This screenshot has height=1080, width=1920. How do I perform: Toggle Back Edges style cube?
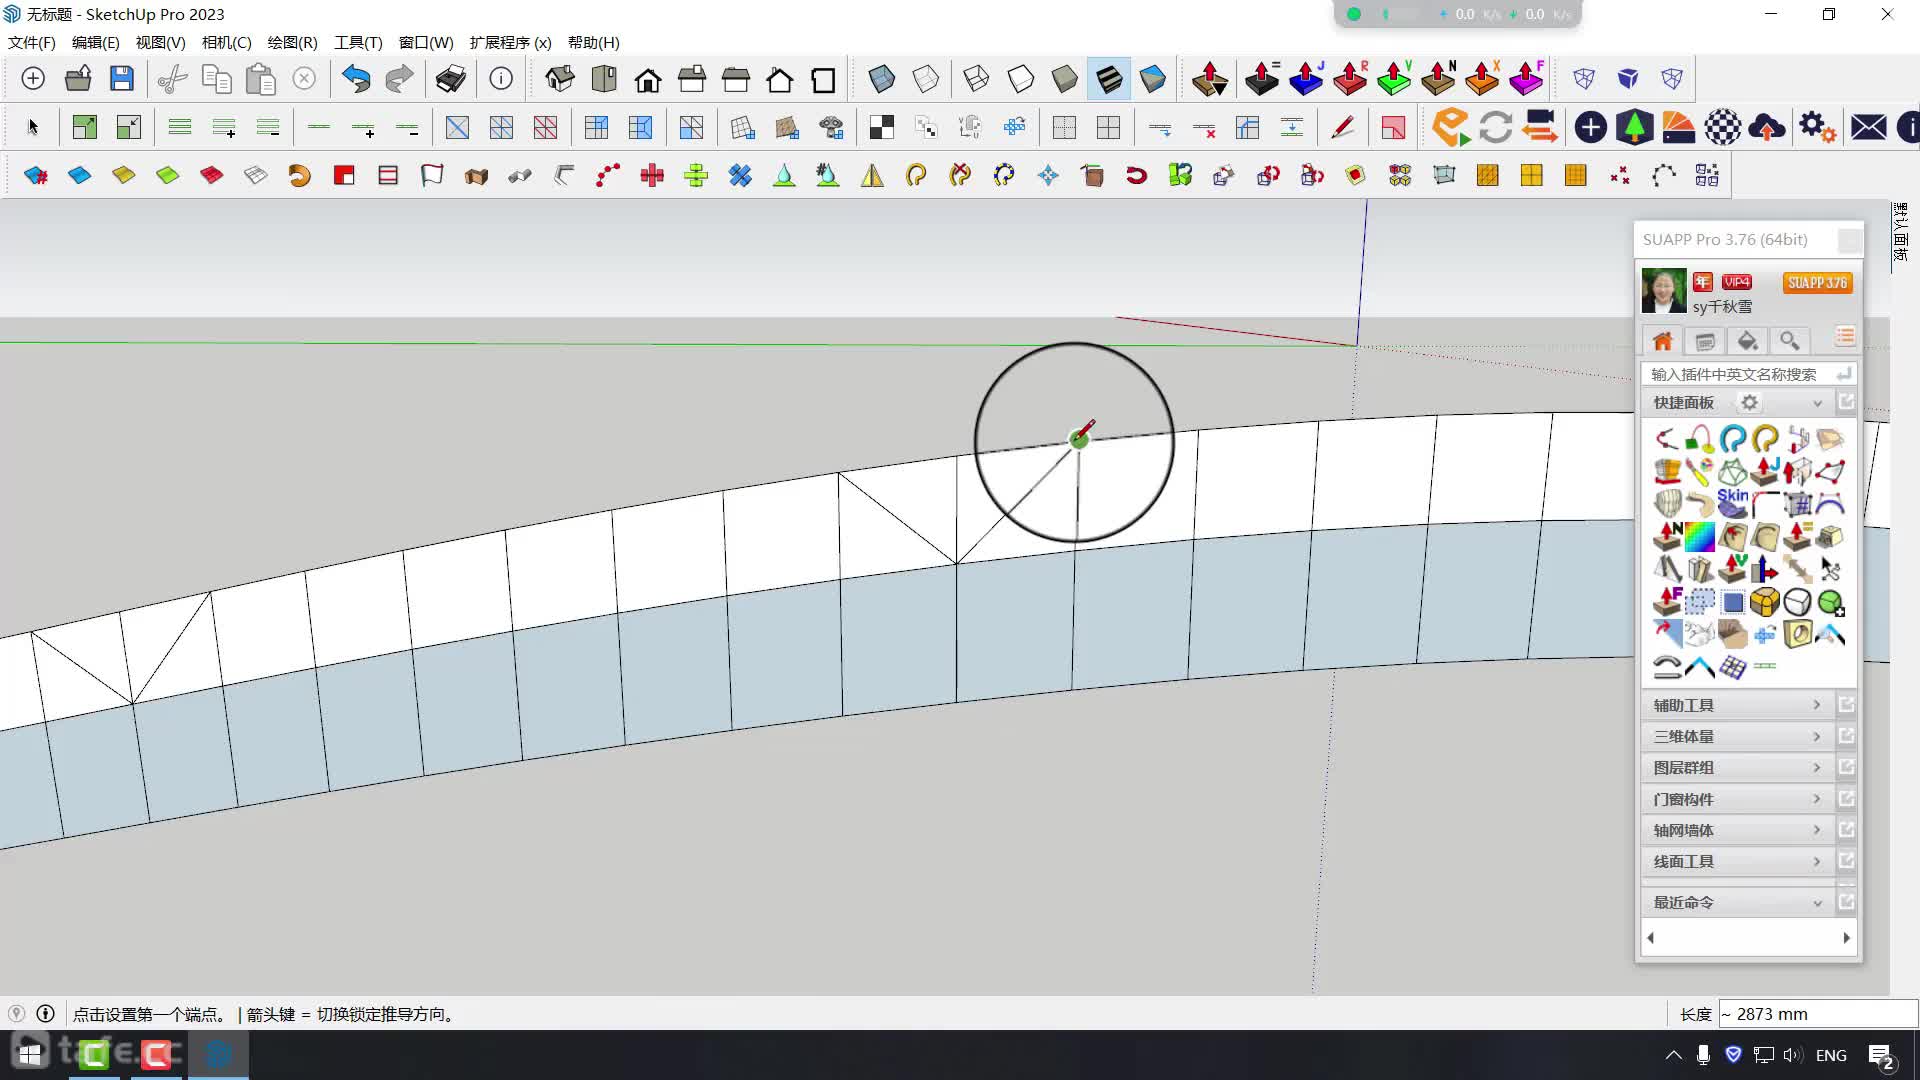[926, 79]
